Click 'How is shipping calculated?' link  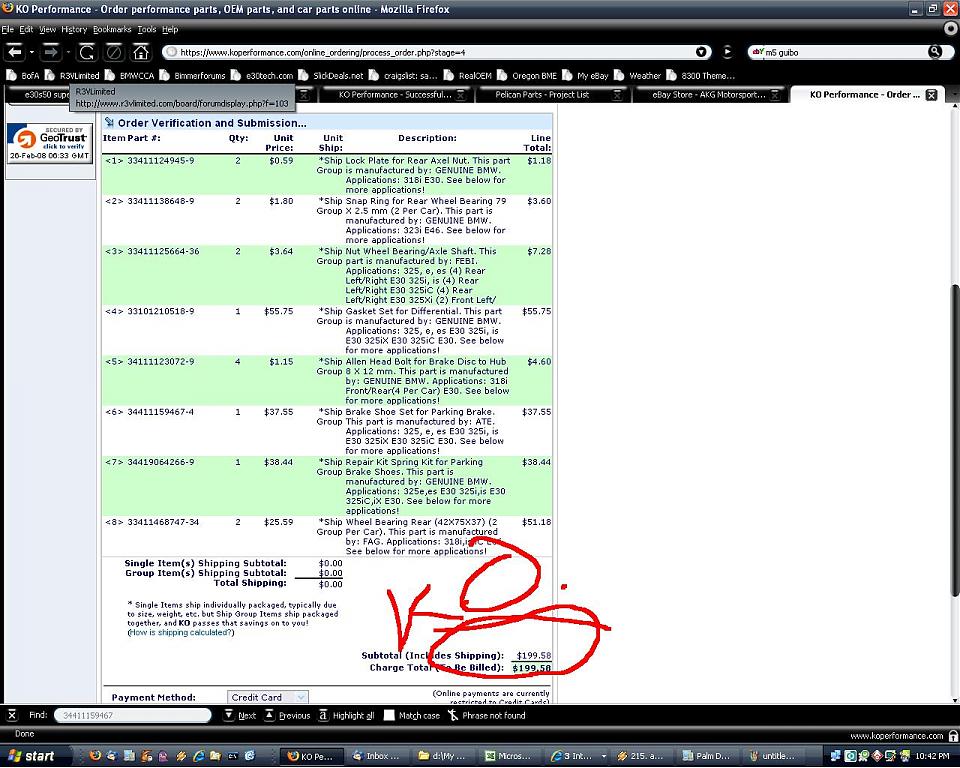click(181, 632)
